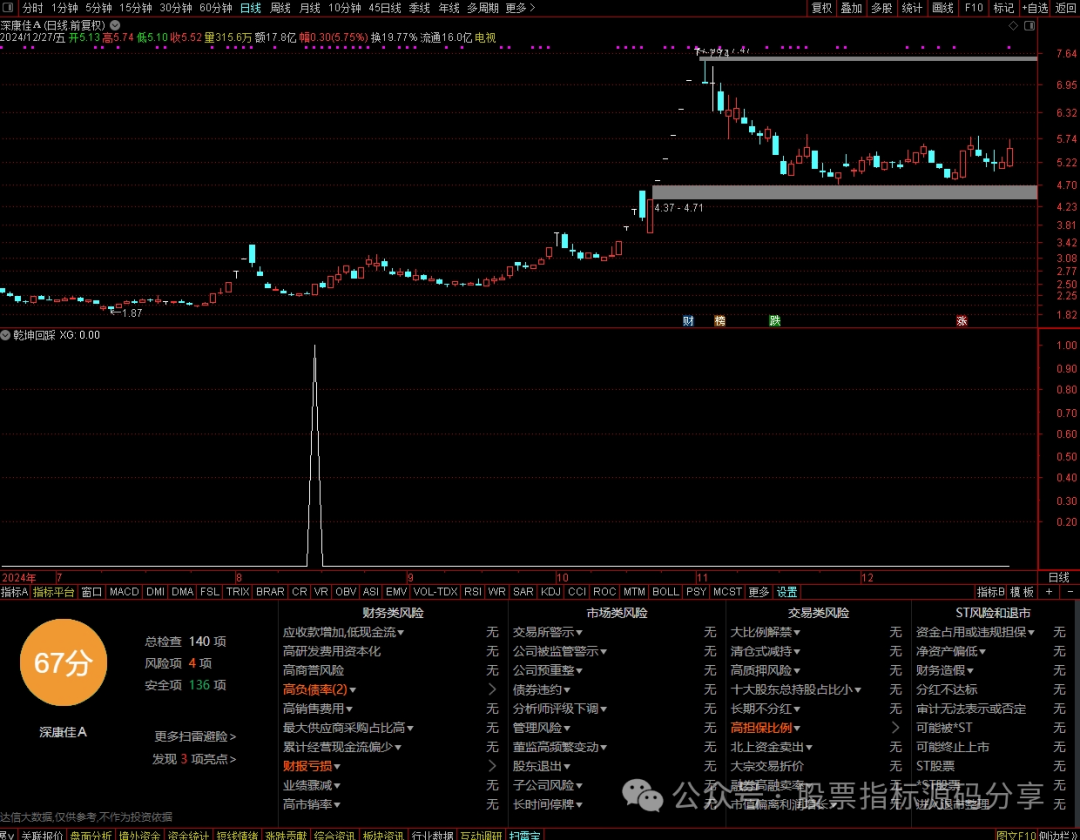Image resolution: width=1080 pixels, height=840 pixels.
Task: Select the MCST indicator
Action: 727,591
